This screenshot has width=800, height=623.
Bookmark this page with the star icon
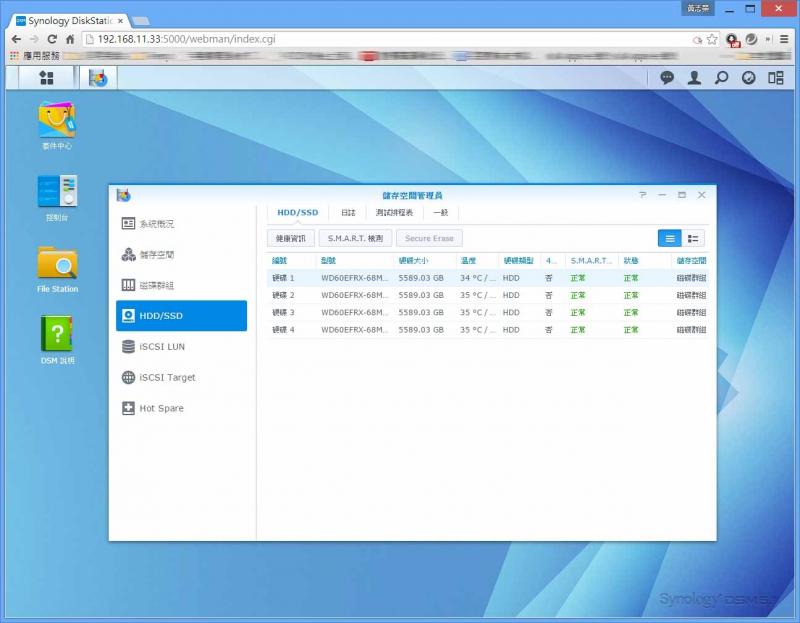tap(712, 39)
